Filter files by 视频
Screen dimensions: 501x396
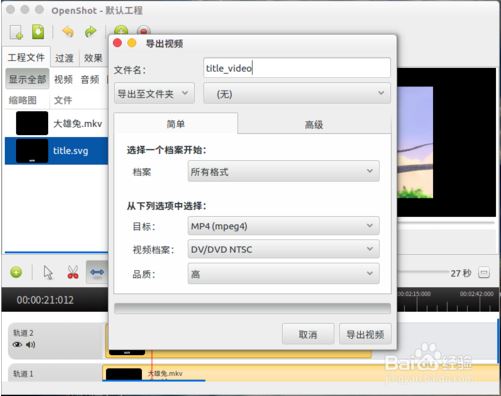click(x=63, y=79)
